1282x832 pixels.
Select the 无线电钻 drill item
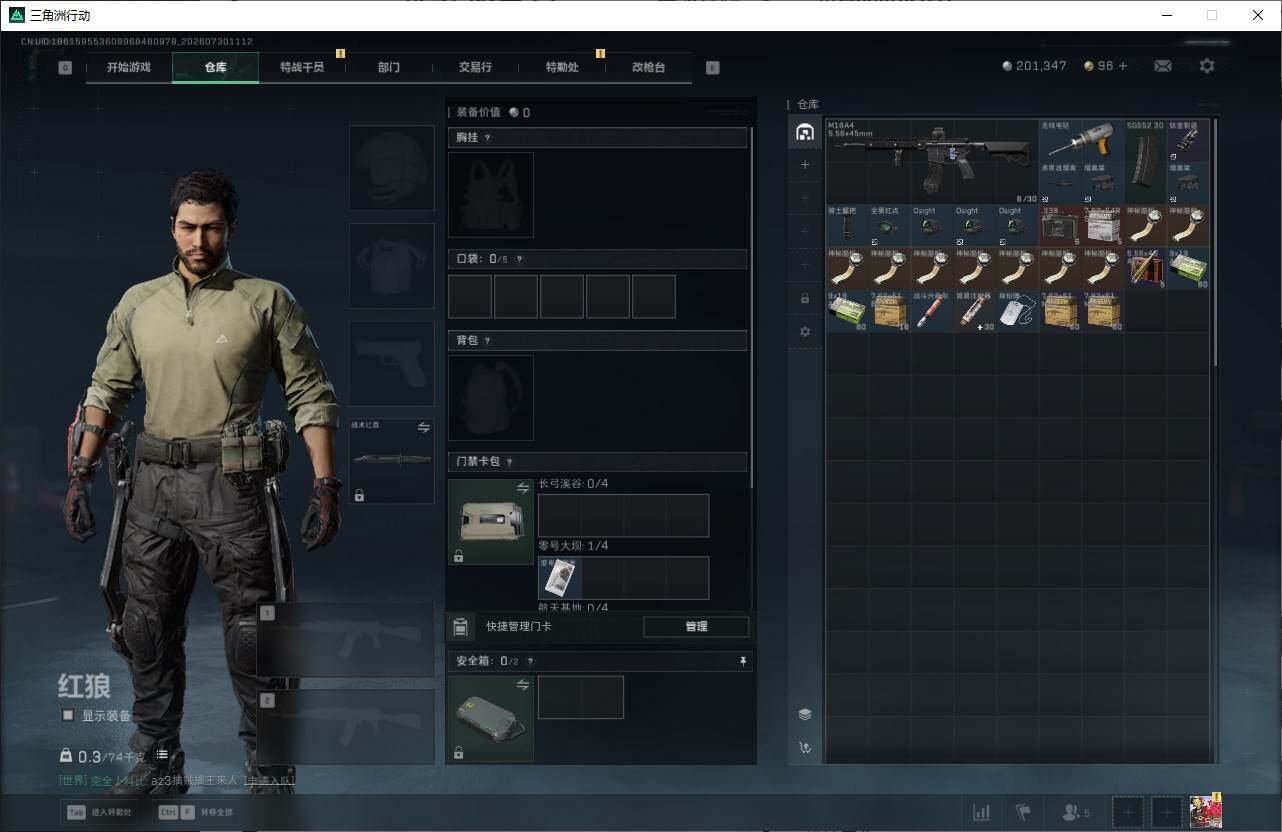(1081, 140)
